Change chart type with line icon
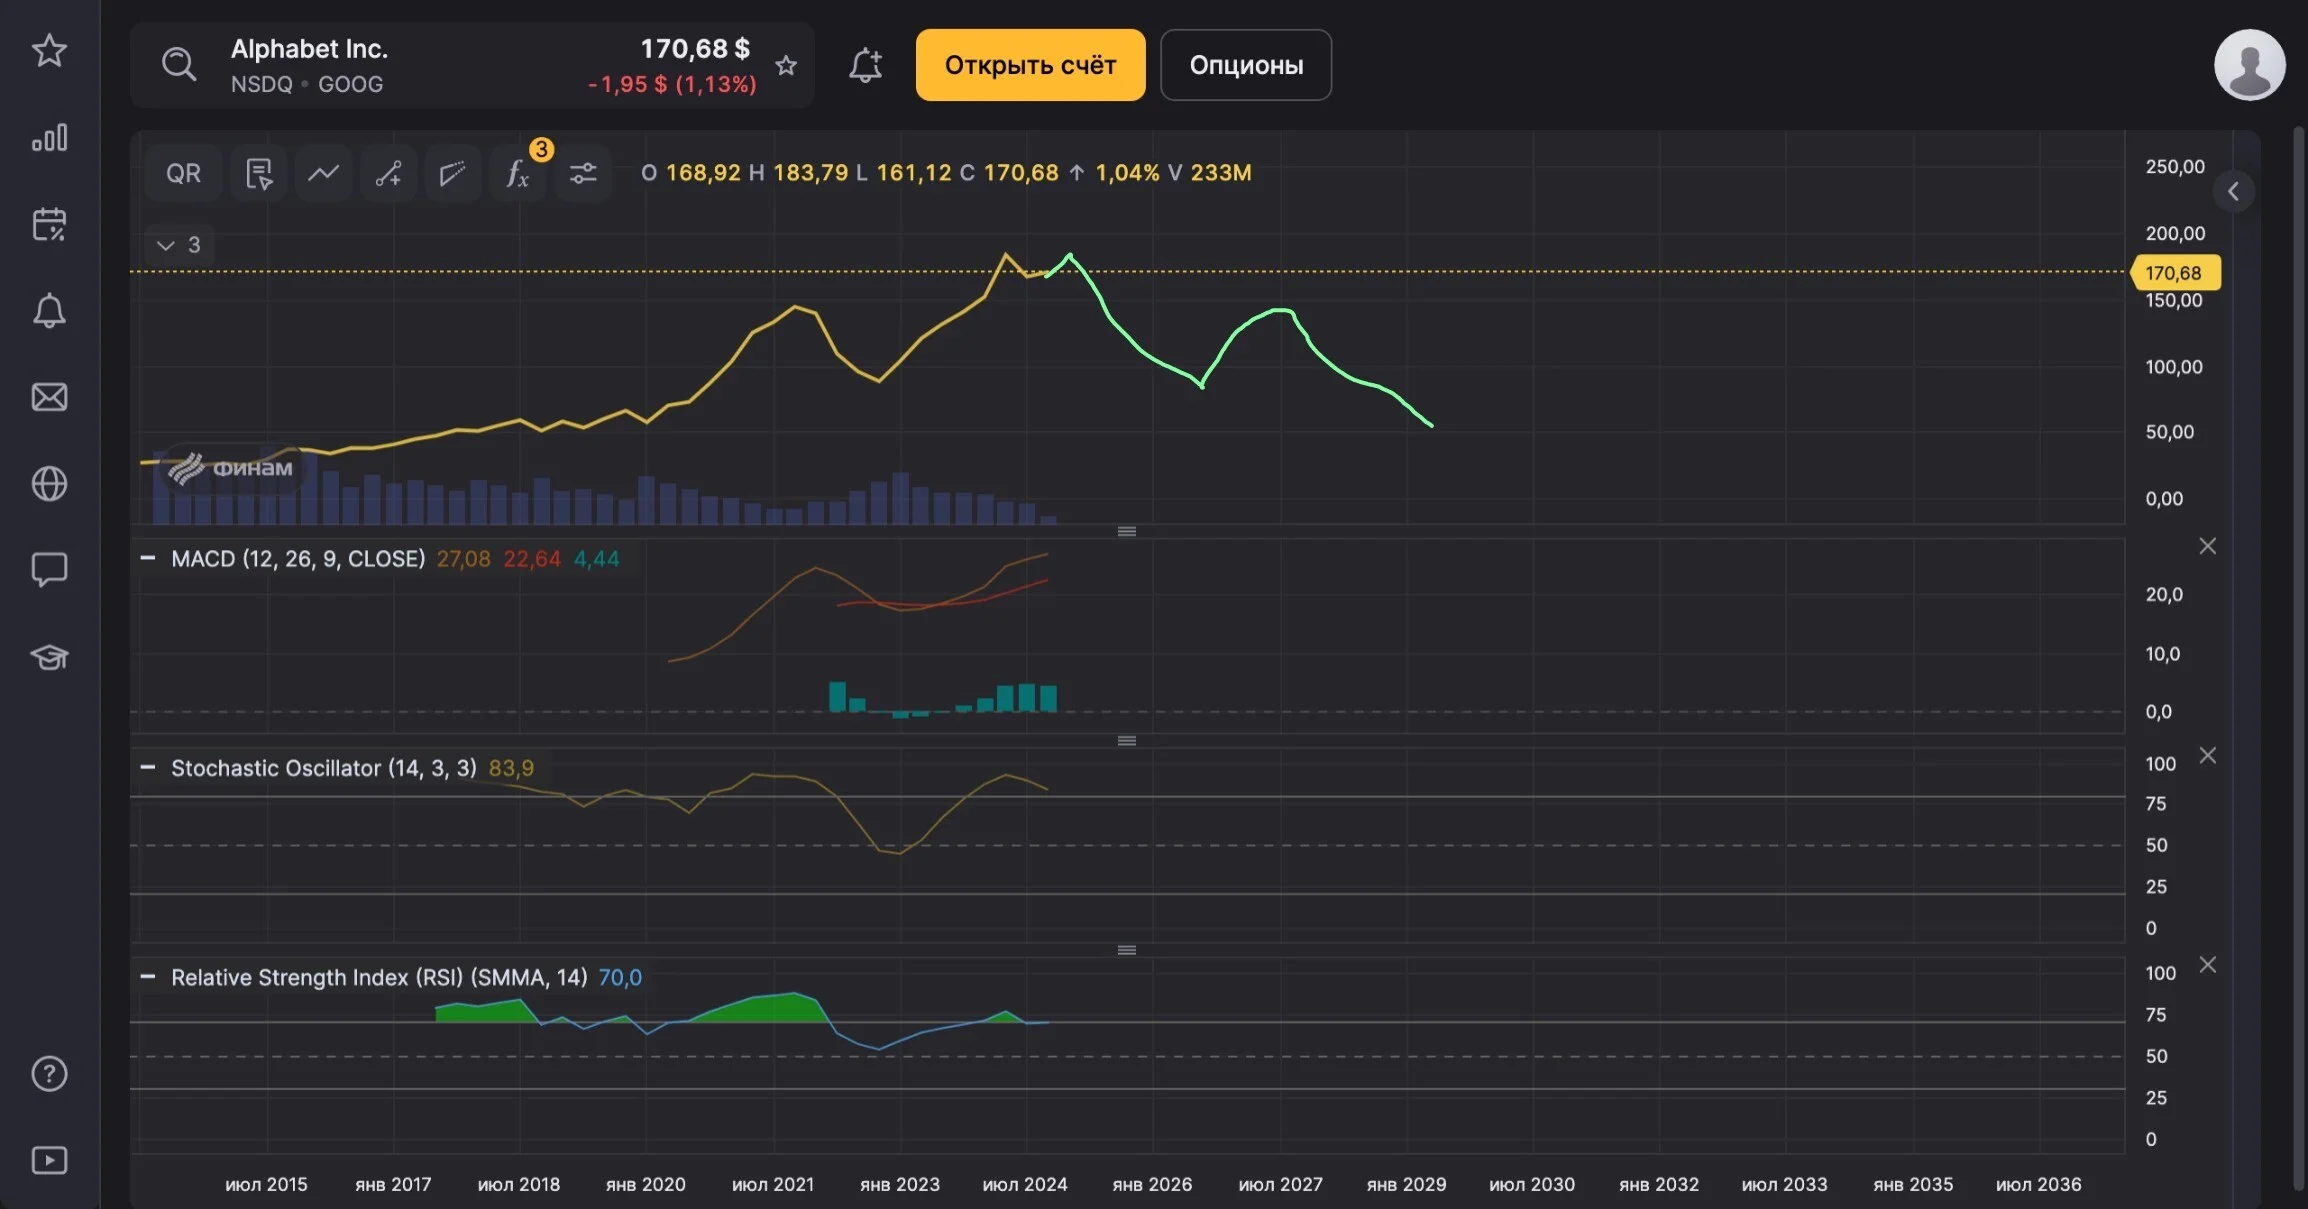2308x1209 pixels. pyautogui.click(x=323, y=173)
